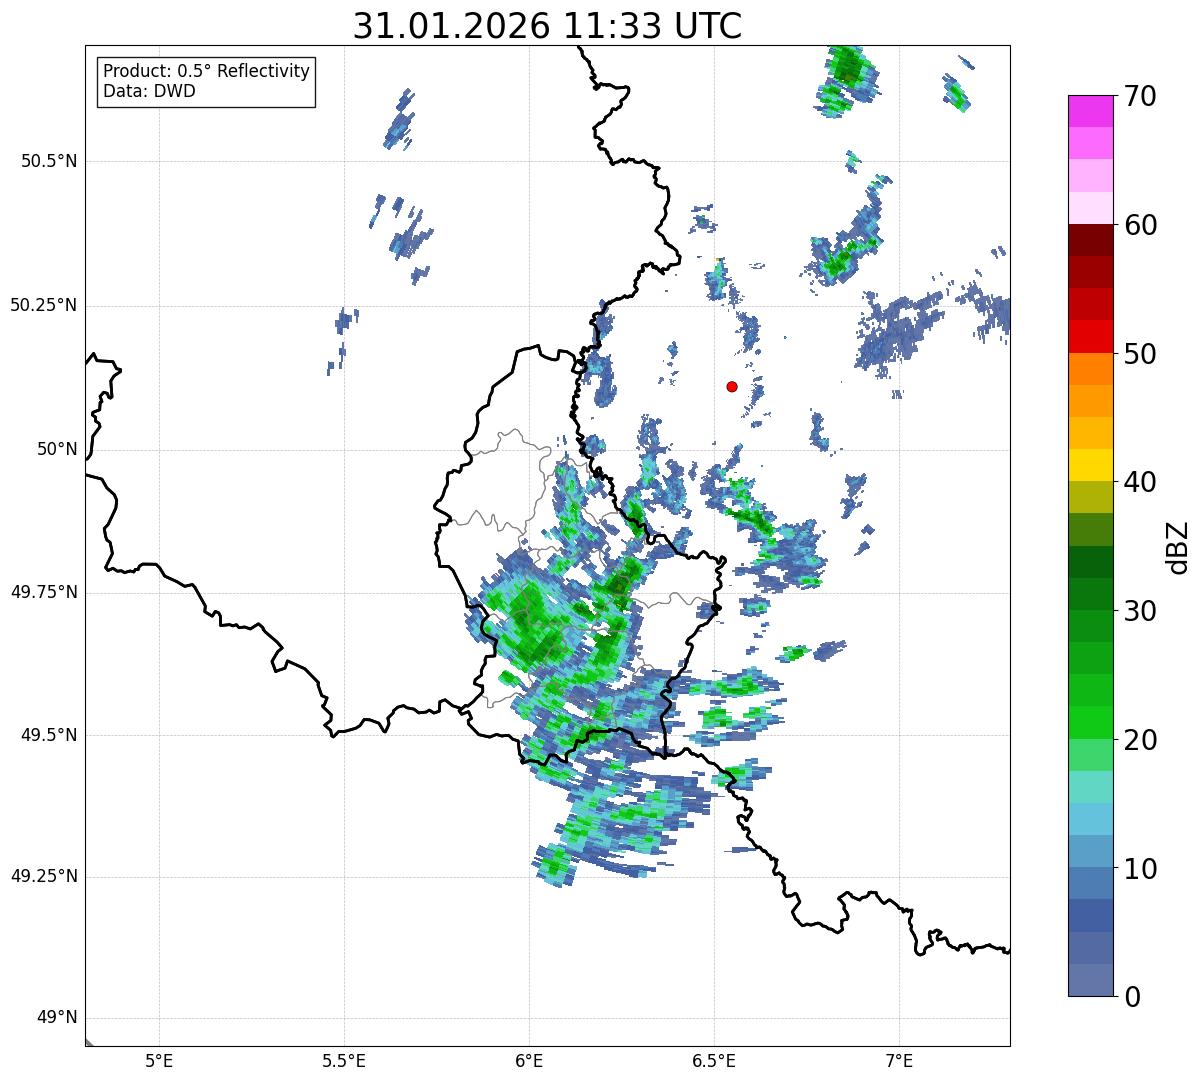The height and width of the screenshot is (1081, 1202).
Task: Pick the orange swatch just above 50 dBZ
Action: (1090, 368)
